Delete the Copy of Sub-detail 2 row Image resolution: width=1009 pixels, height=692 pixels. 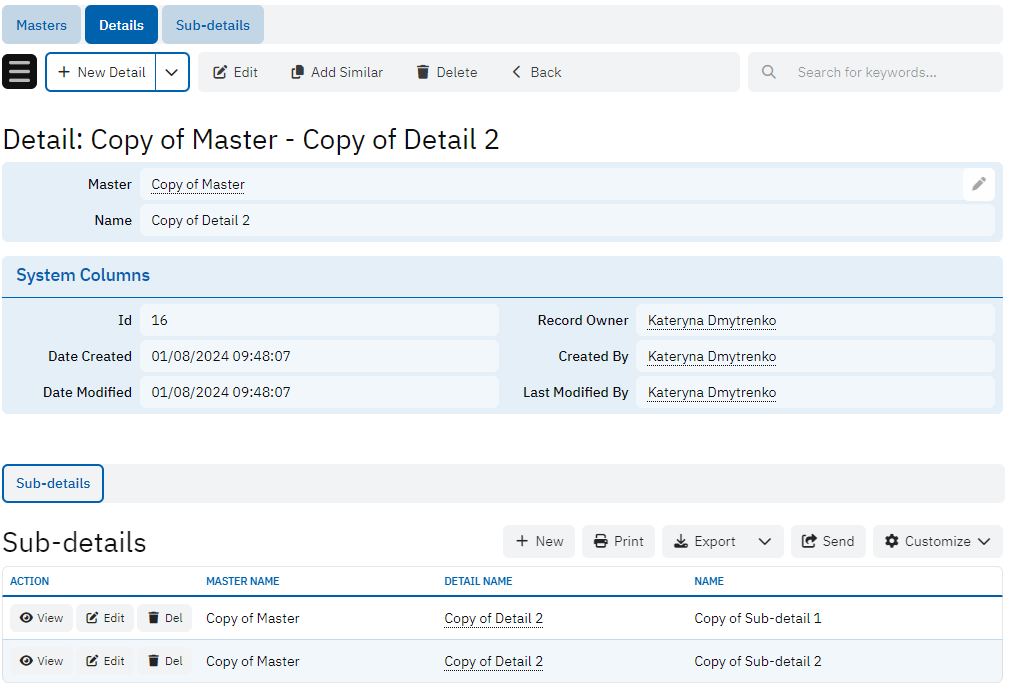click(x=165, y=661)
